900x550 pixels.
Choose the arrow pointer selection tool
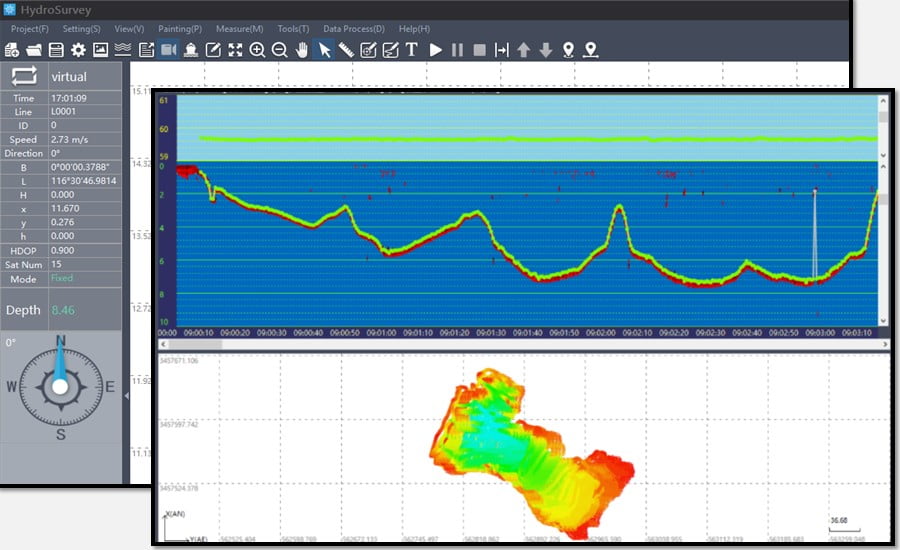324,49
